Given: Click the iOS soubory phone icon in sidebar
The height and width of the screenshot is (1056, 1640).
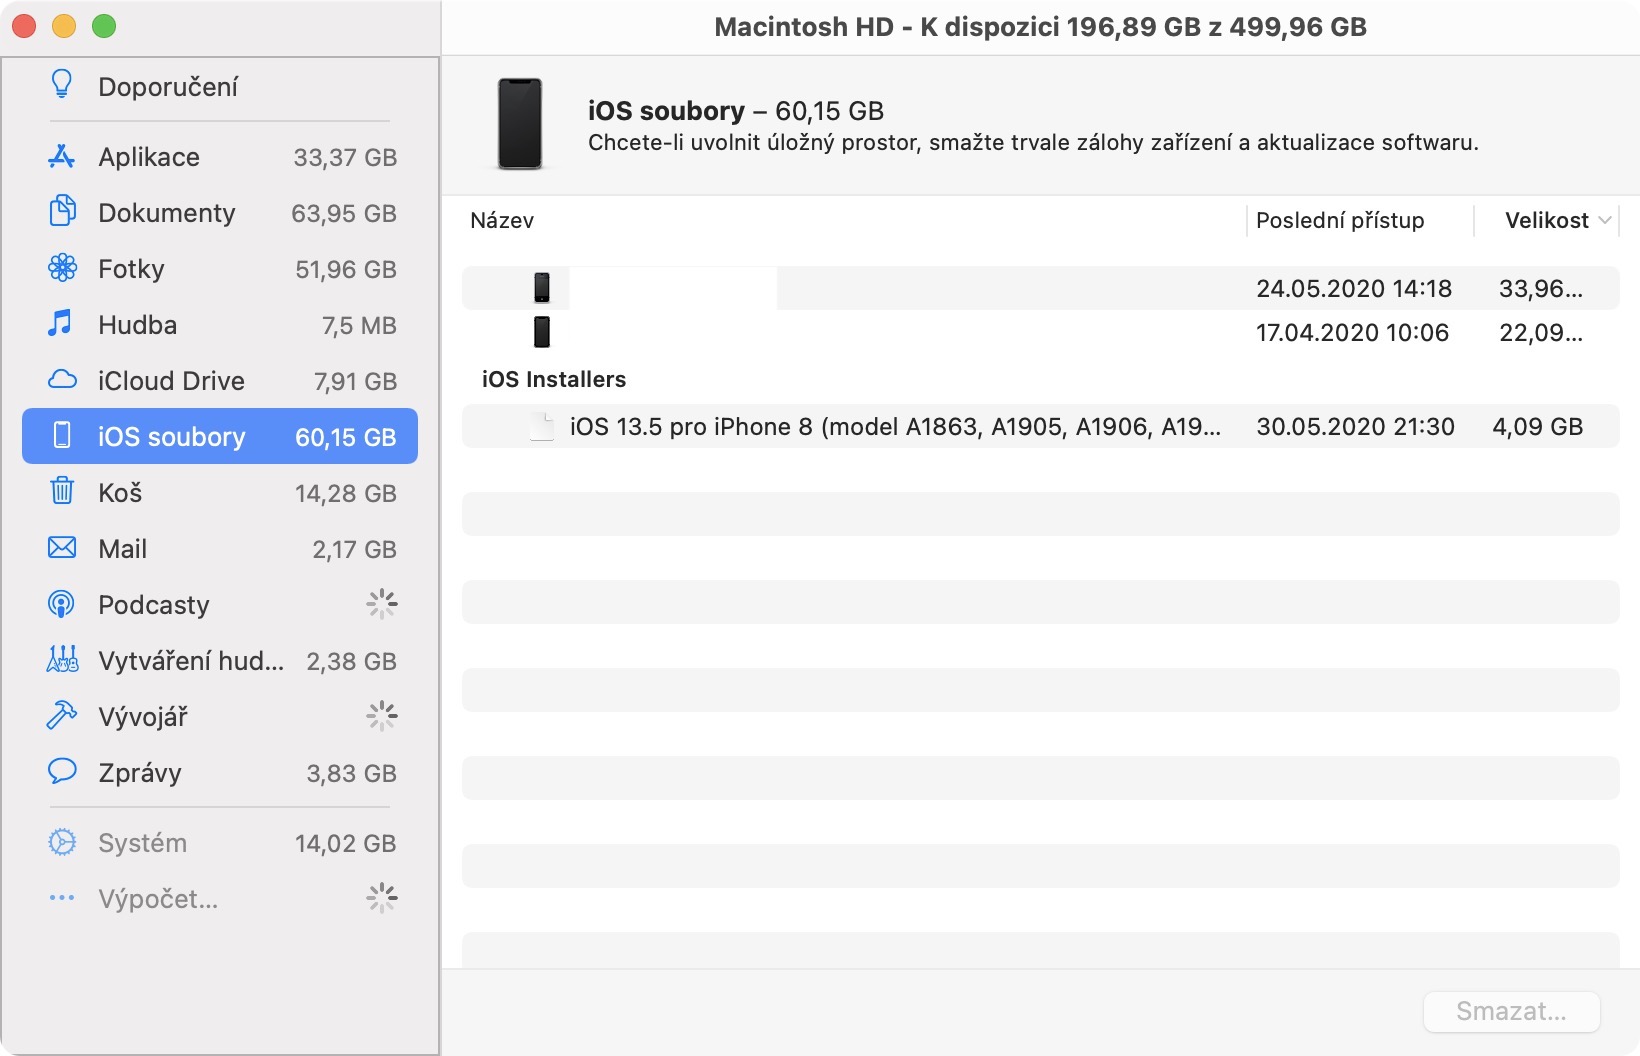Looking at the screenshot, I should [62, 436].
